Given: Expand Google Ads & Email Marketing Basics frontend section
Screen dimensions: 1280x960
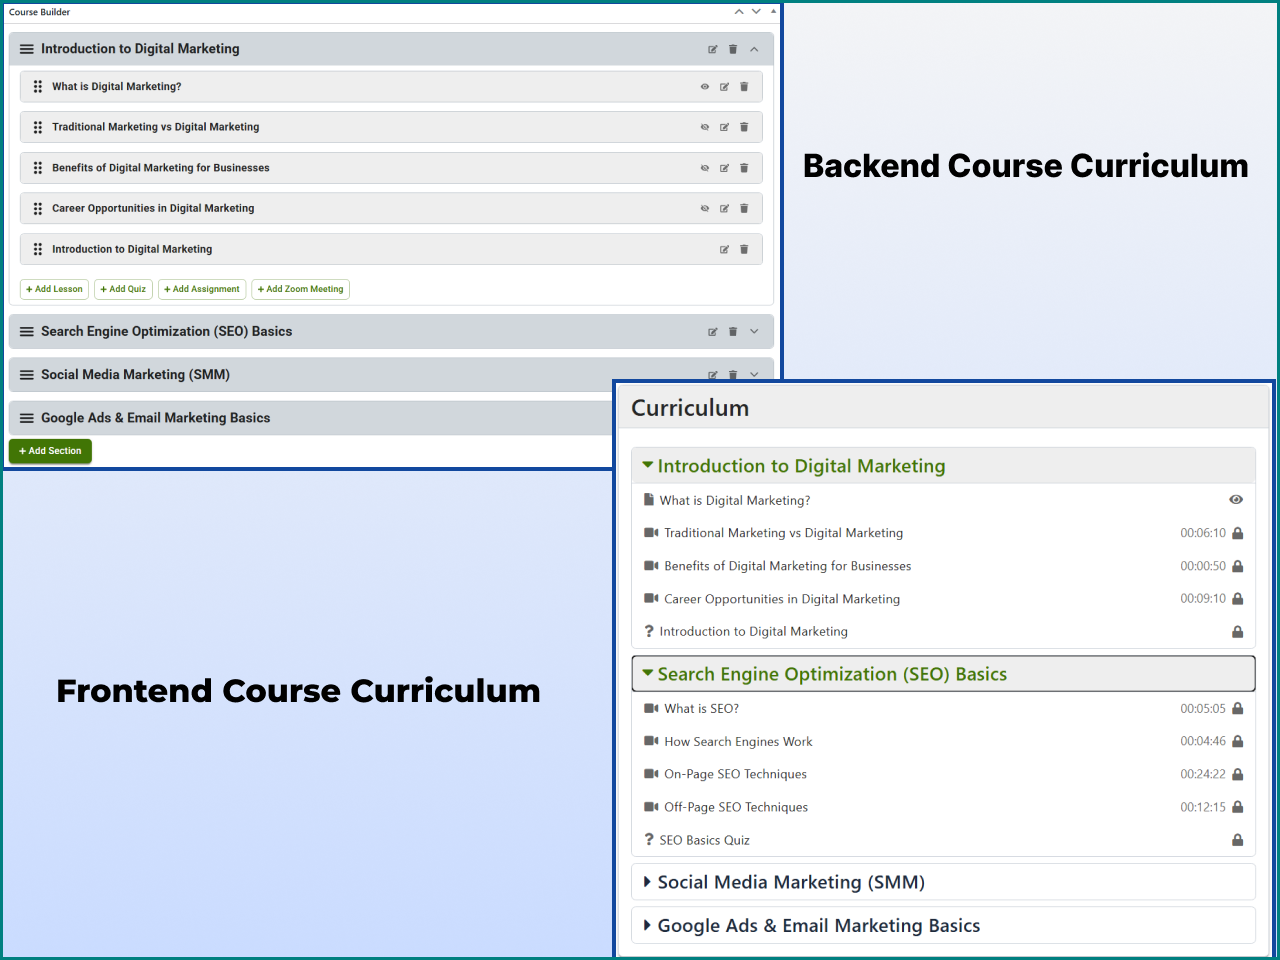Looking at the screenshot, I should point(818,926).
